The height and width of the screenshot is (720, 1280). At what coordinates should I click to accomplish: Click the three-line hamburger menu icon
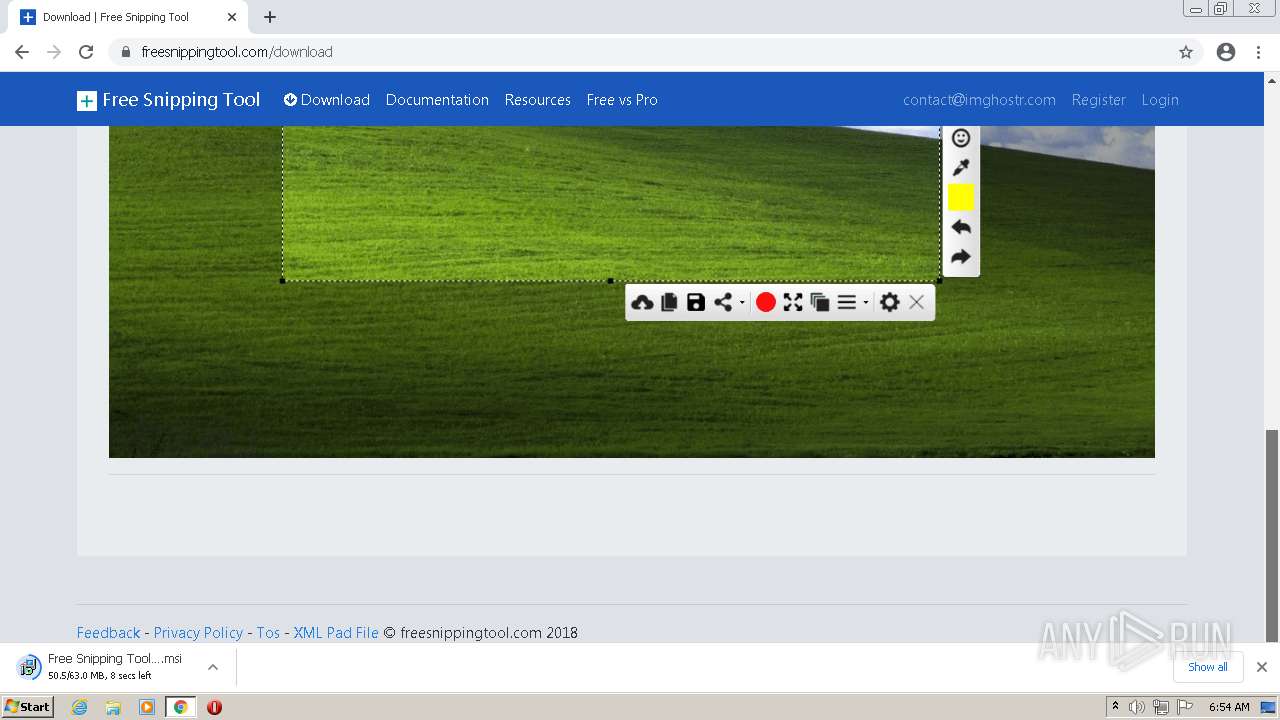click(847, 302)
